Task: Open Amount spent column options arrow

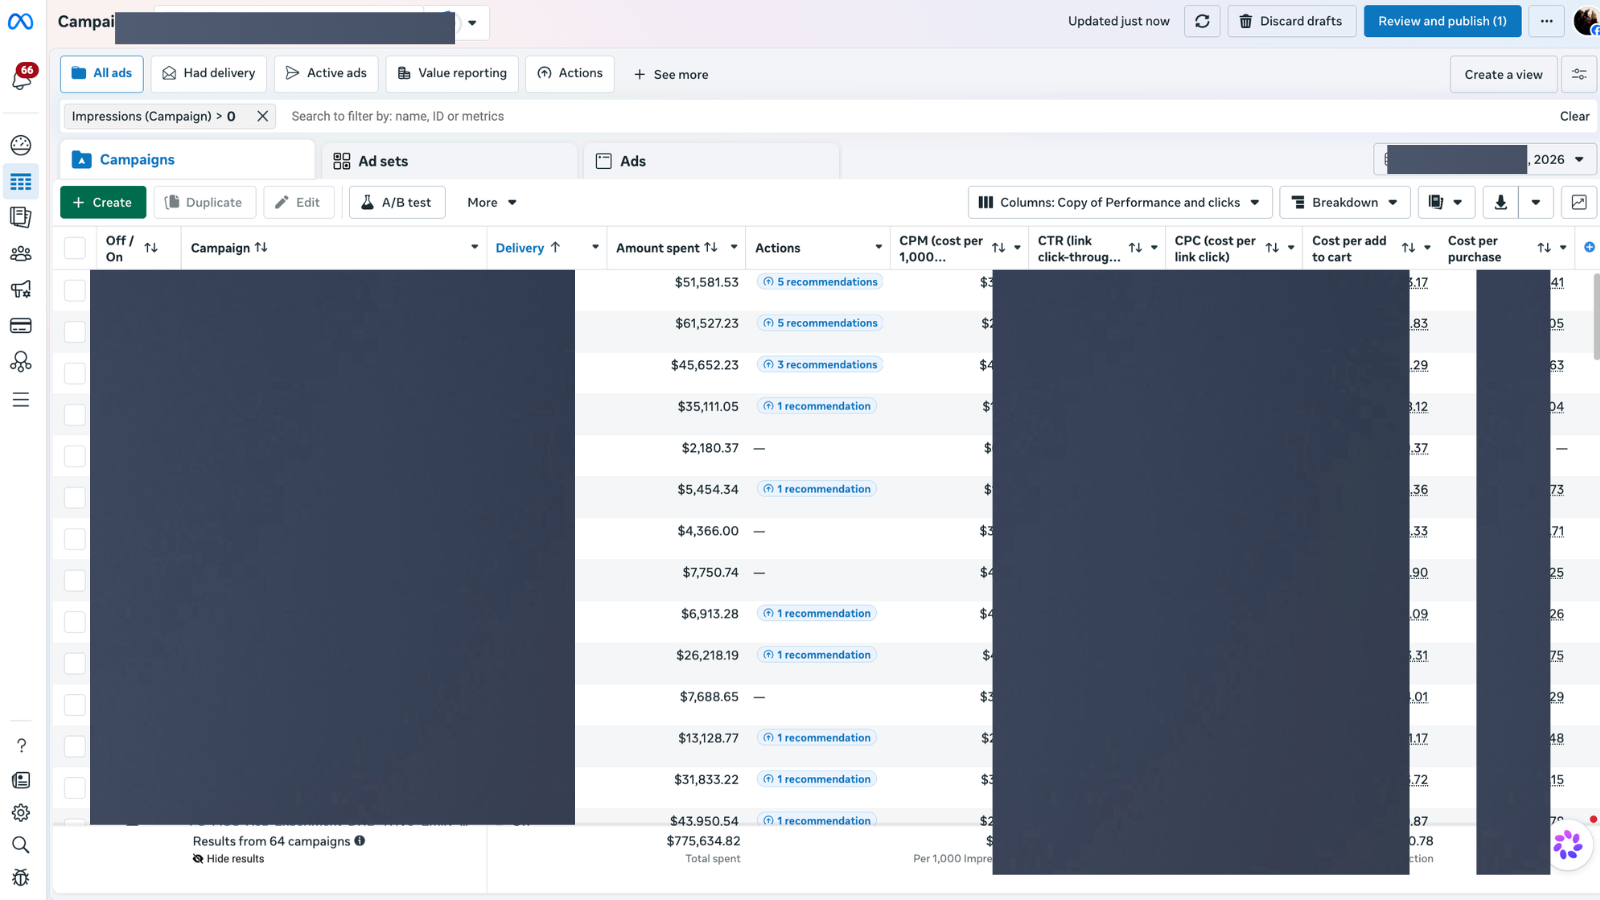Action: (x=734, y=247)
